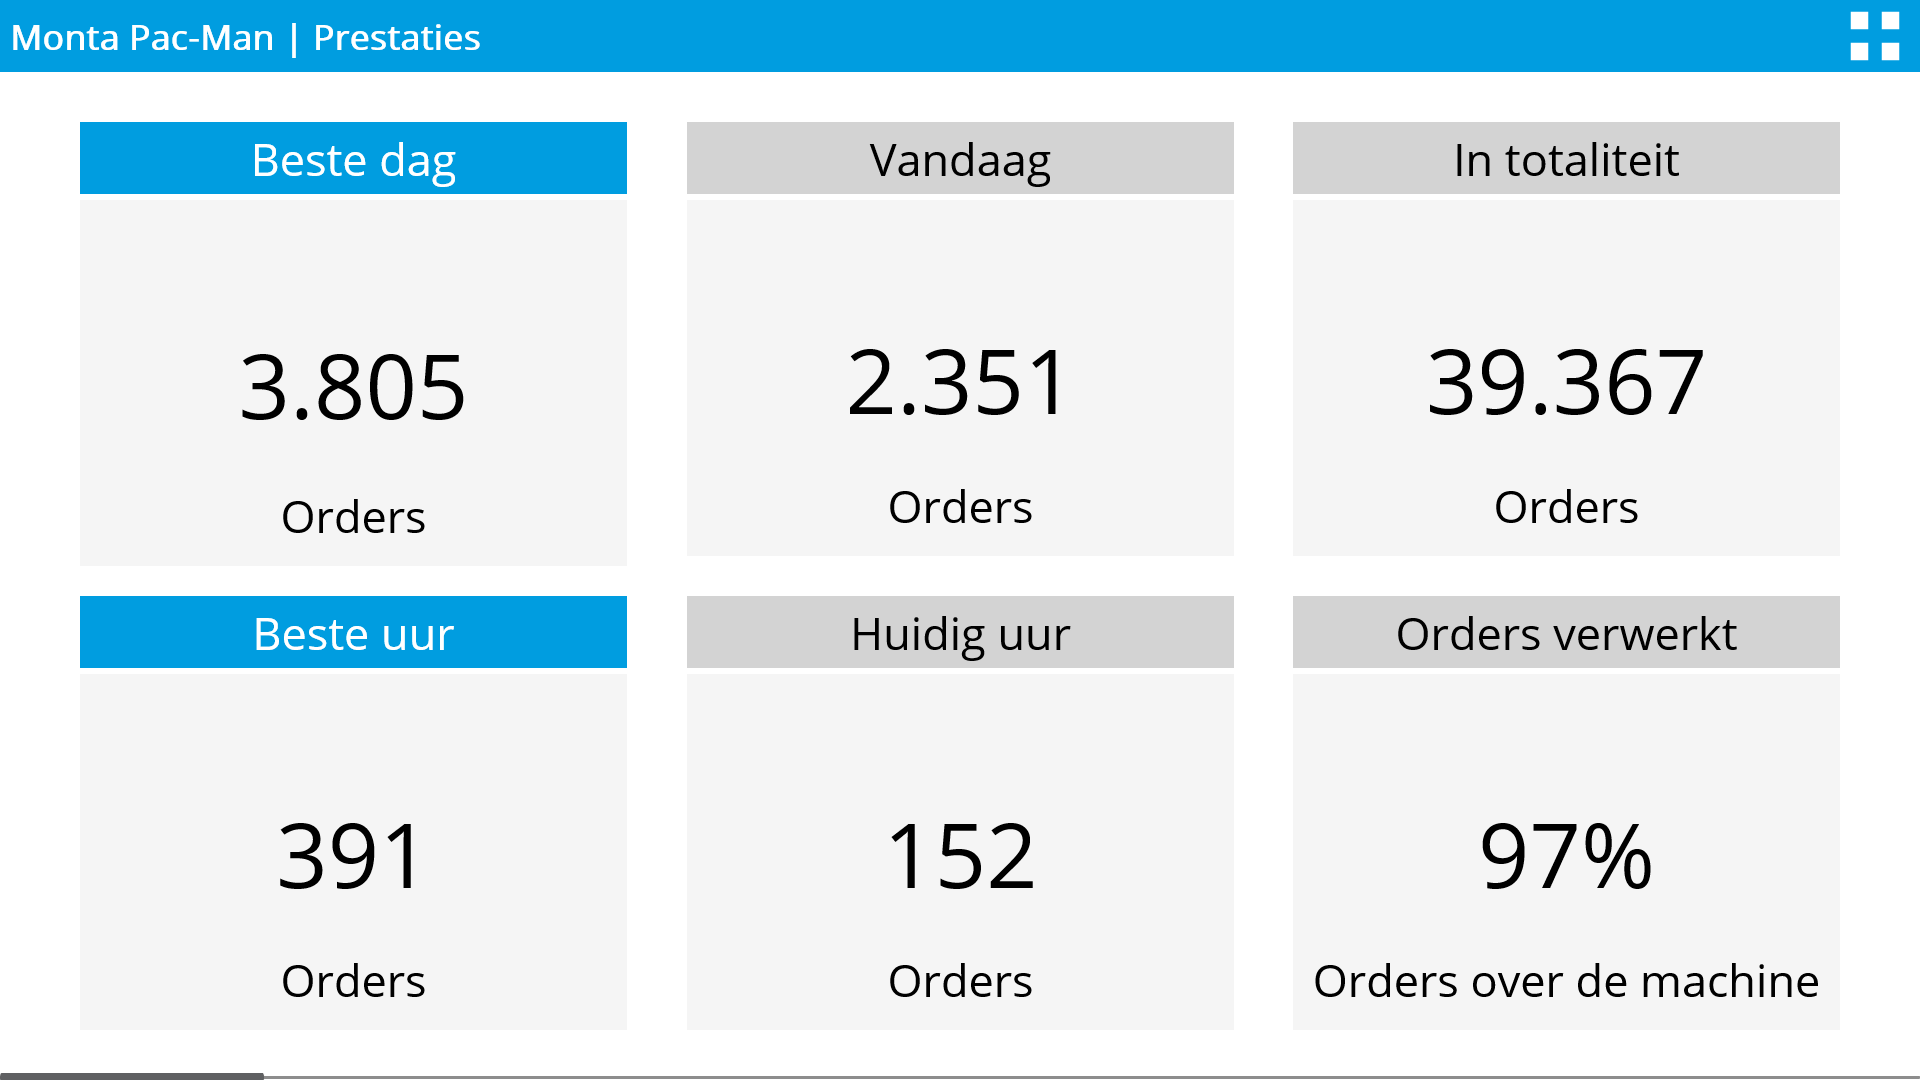Click the Huidig uur header
This screenshot has width=1920, height=1080.
[x=960, y=633]
